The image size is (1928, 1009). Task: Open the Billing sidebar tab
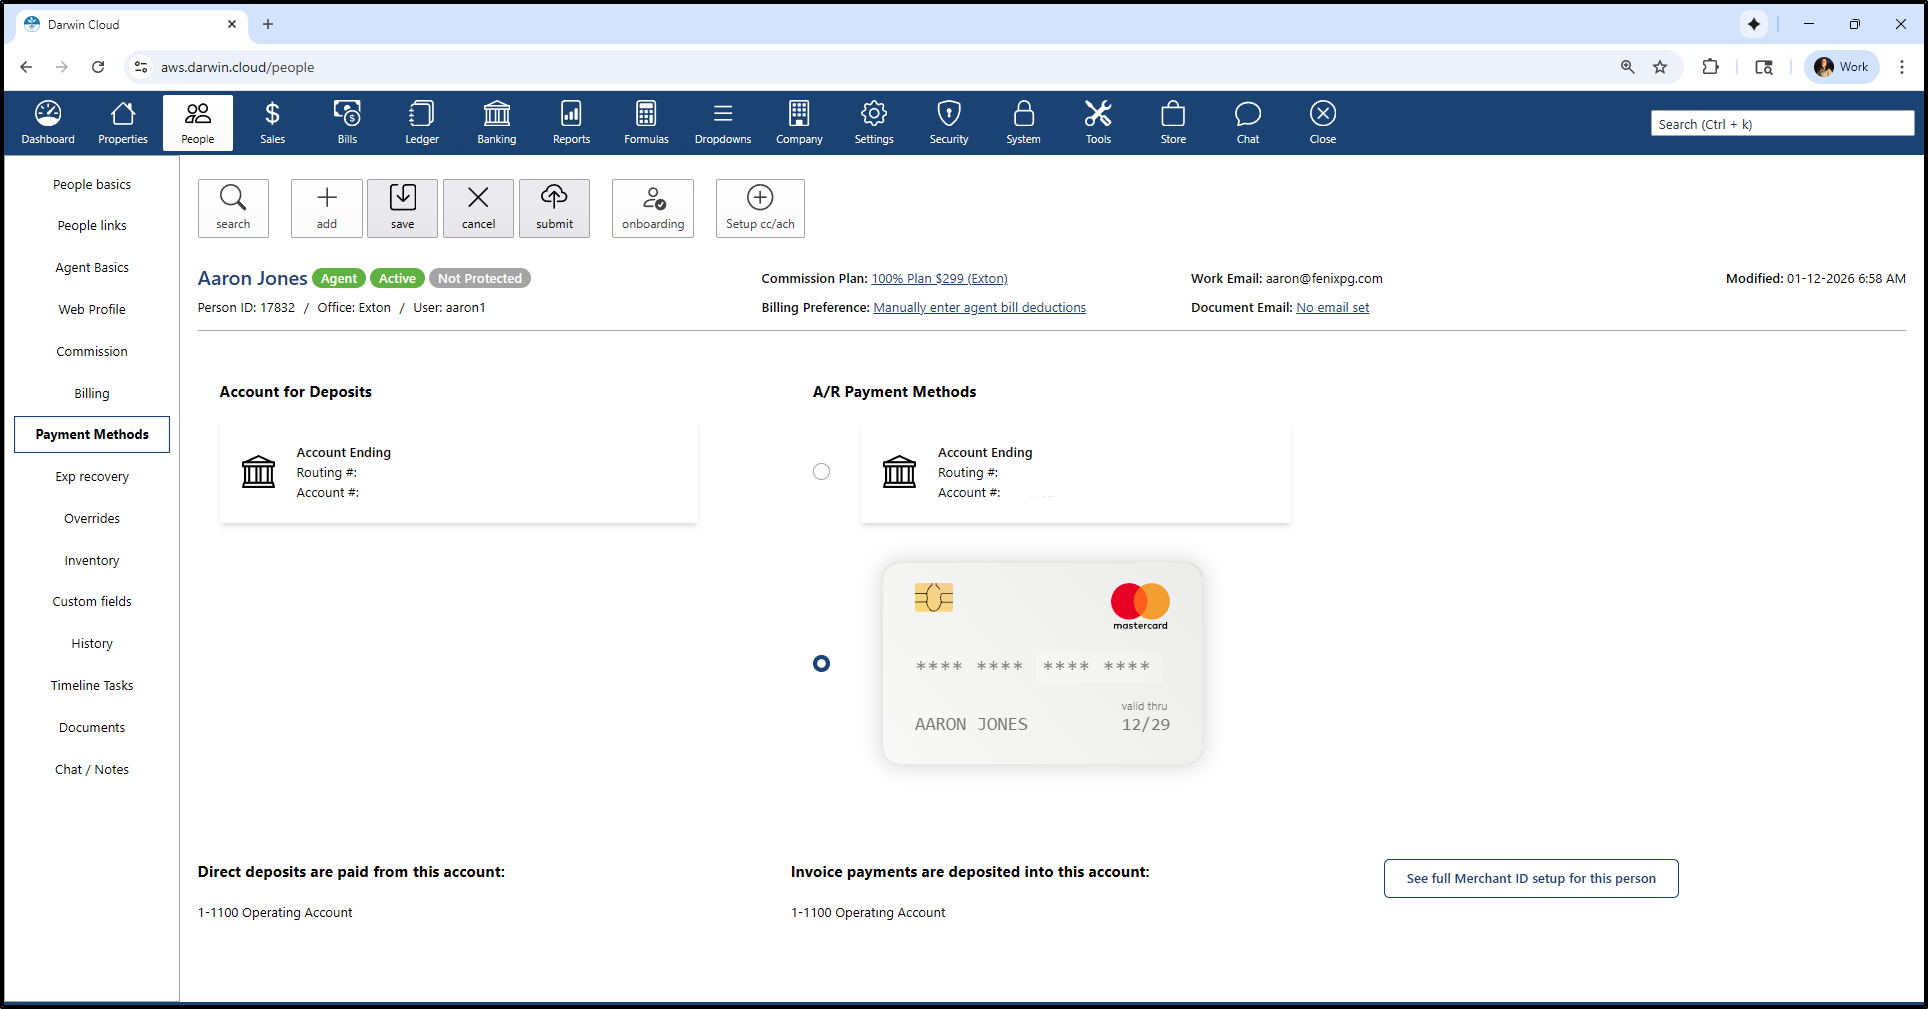(x=92, y=393)
